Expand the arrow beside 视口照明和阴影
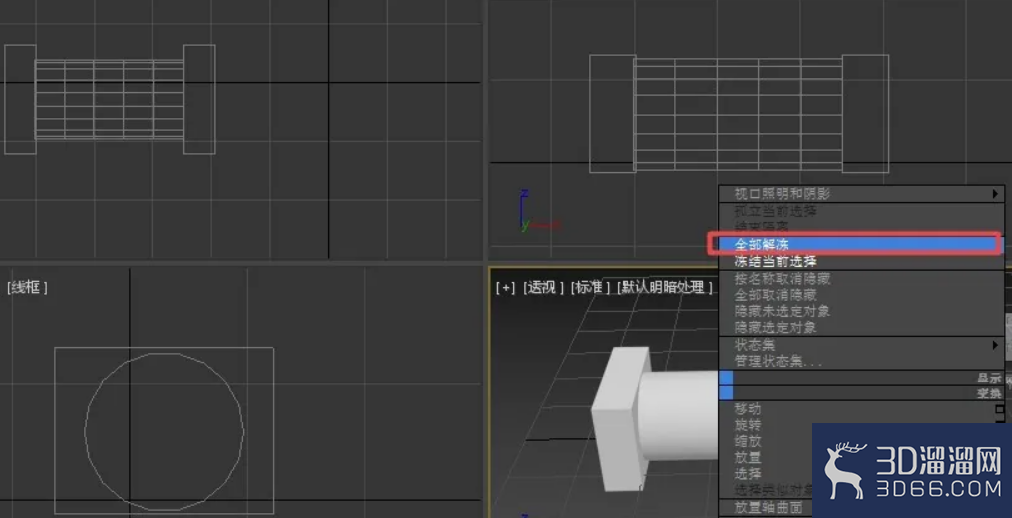 [995, 194]
